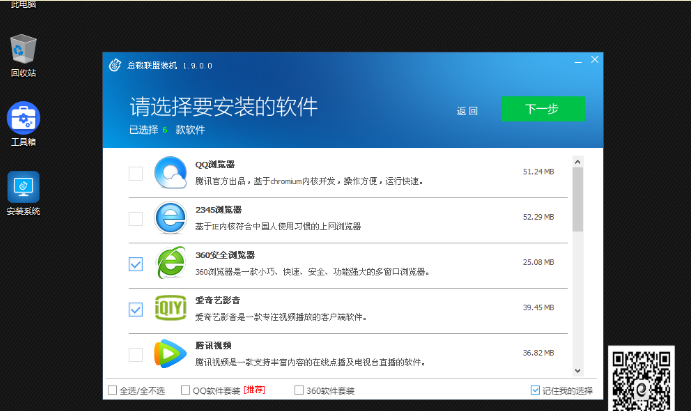The image size is (691, 411).
Task: Launch the 安装系统 desktop icon
Action: point(23,193)
